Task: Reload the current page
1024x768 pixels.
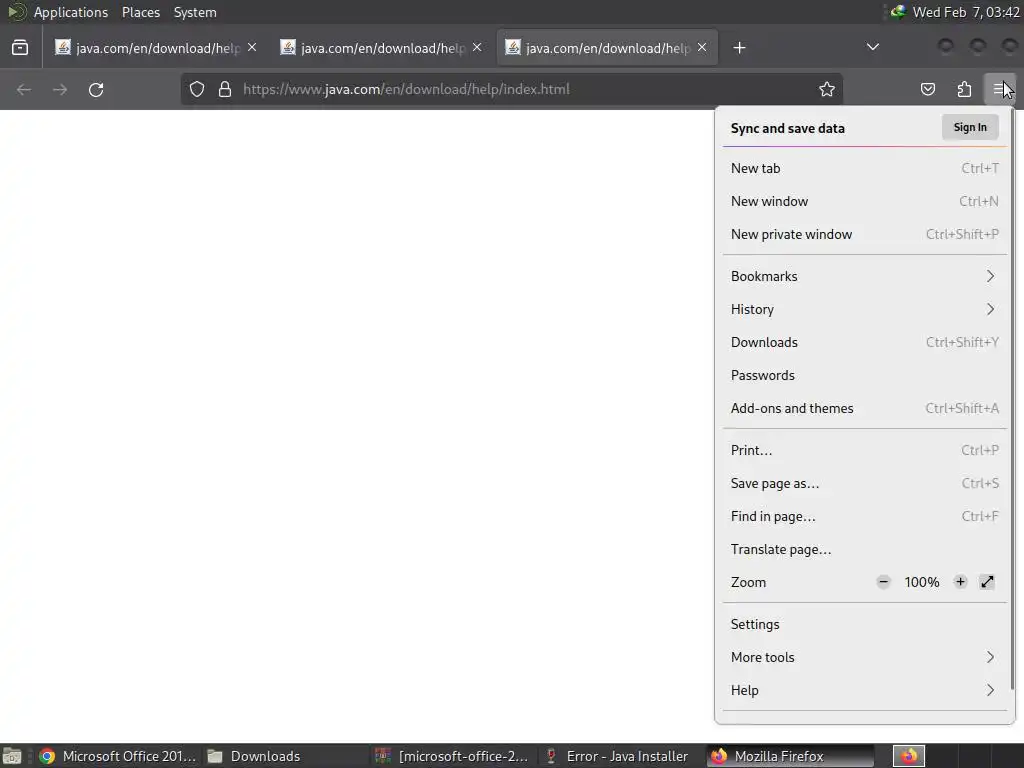Action: coord(96,89)
